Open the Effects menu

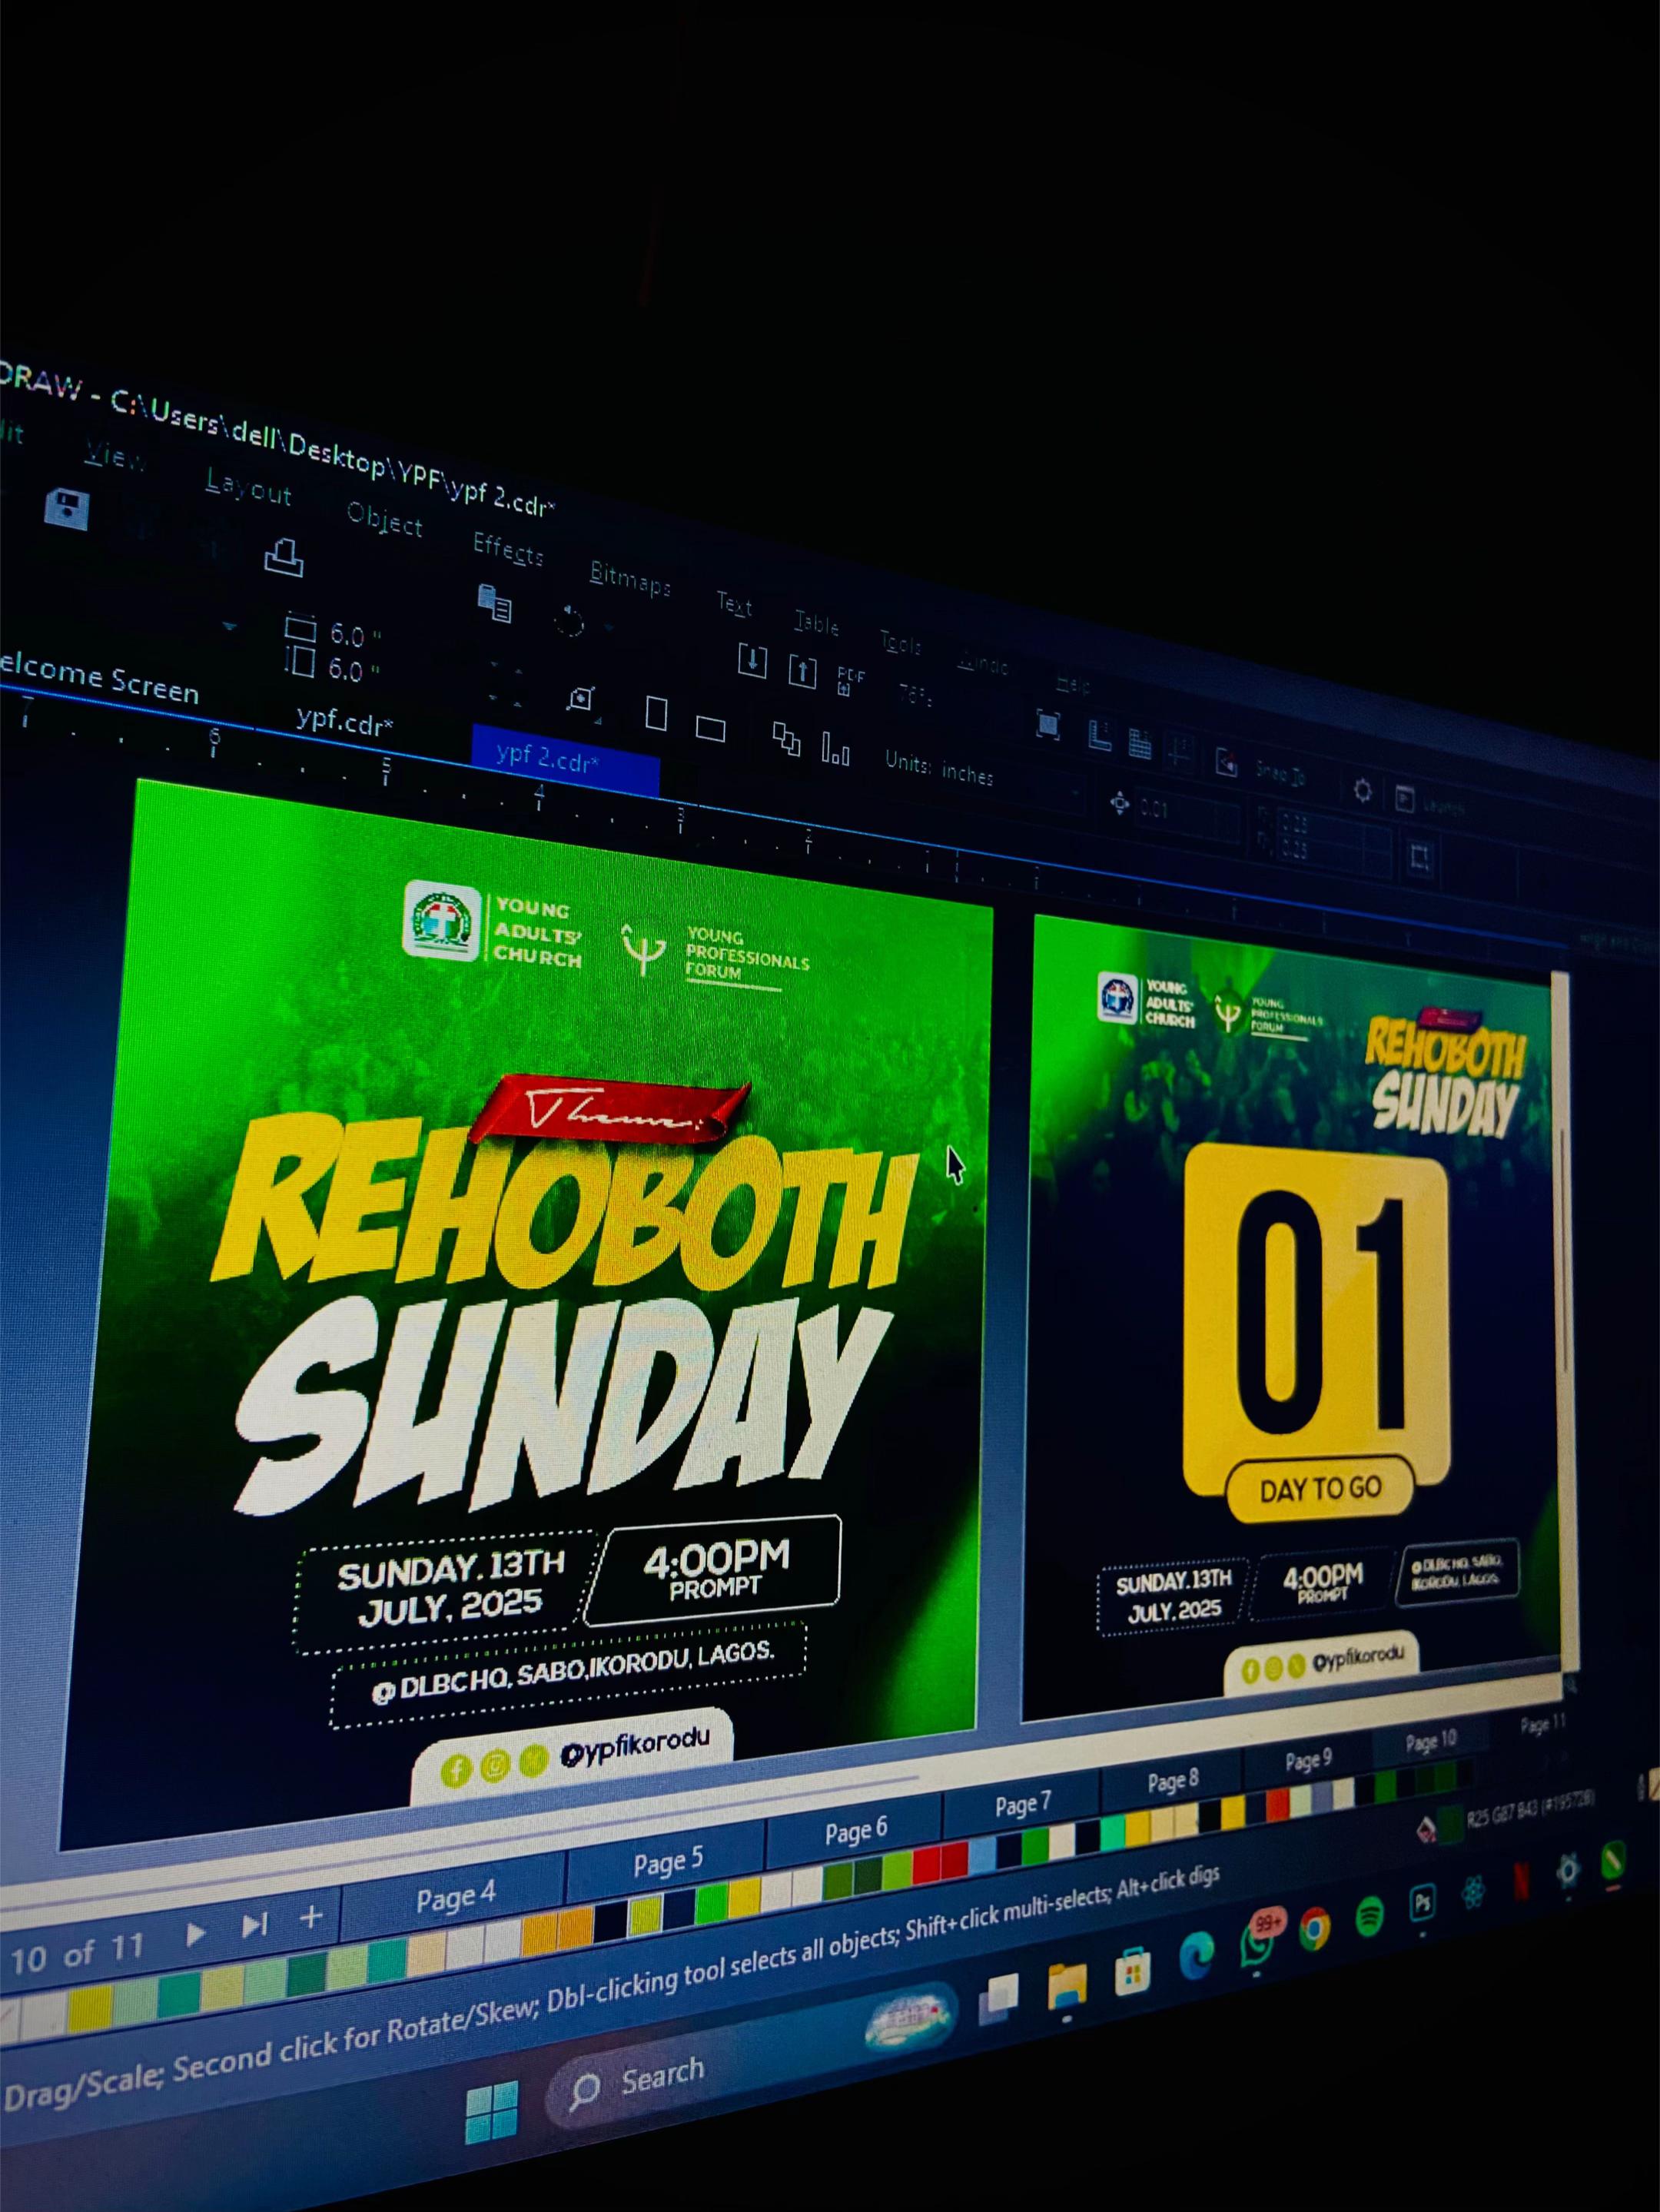508,549
